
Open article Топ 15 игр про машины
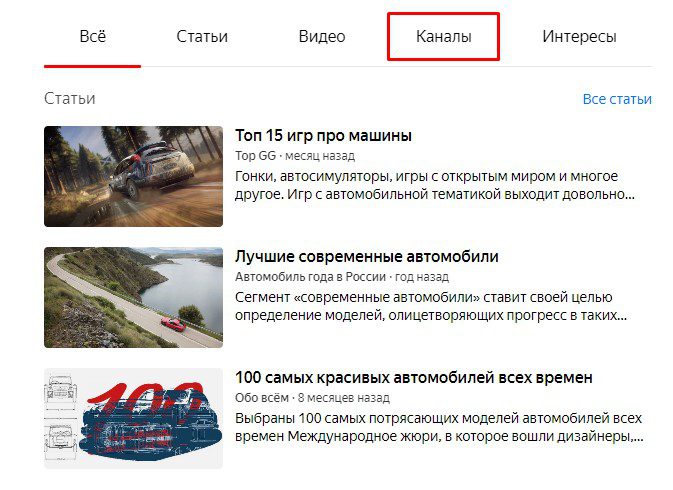(323, 136)
